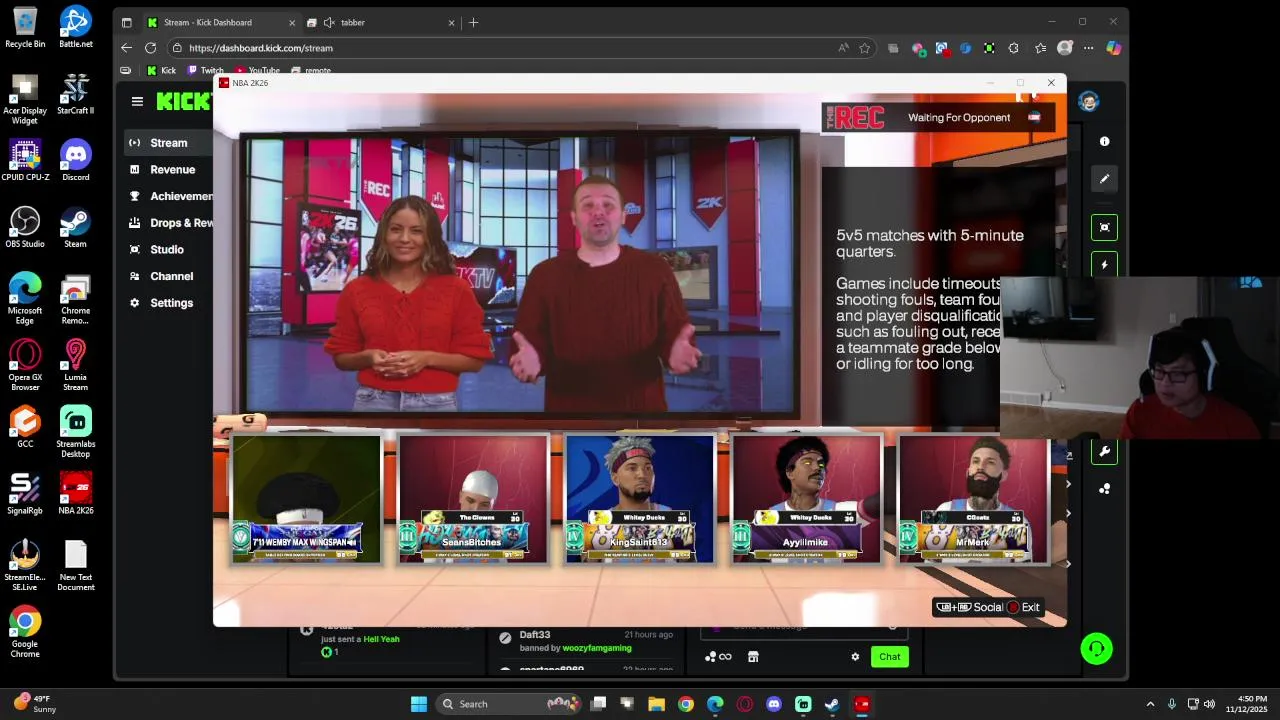This screenshot has height=720, width=1280.
Task: Open Discord desktop icon
Action: point(75,161)
